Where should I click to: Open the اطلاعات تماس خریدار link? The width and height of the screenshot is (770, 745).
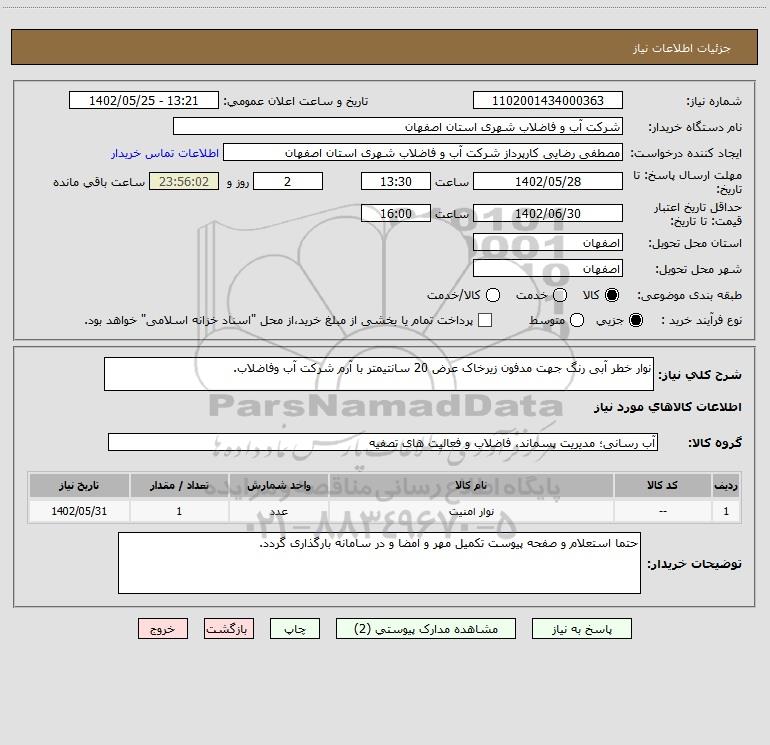click(165, 153)
